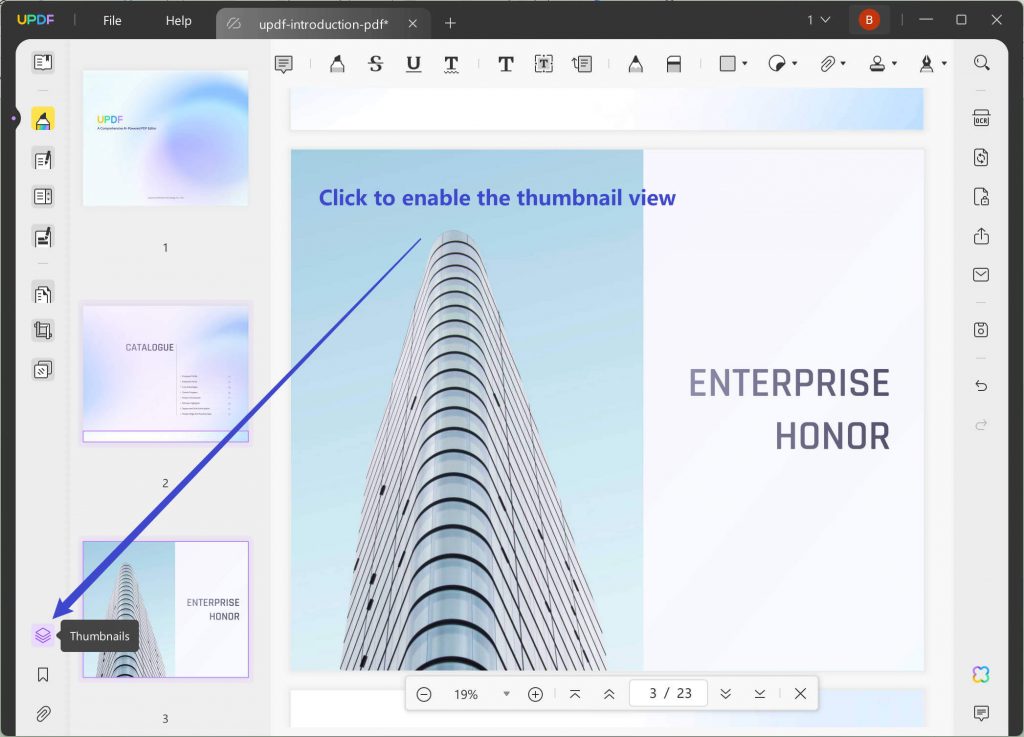This screenshot has width=1024, height=737.
Task: Start OCR text recognition
Action: (x=981, y=116)
